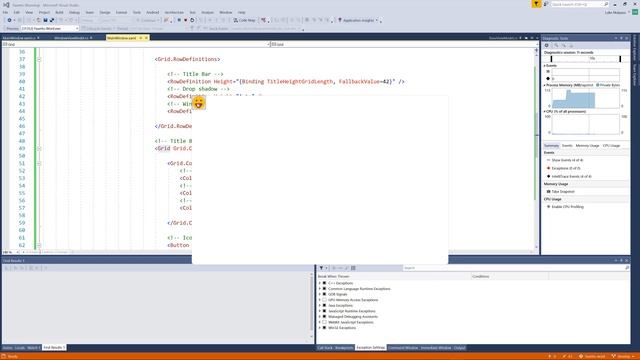The image size is (640, 360).
Task: Click the notifications flag icon in title bar
Action: coord(536,4)
